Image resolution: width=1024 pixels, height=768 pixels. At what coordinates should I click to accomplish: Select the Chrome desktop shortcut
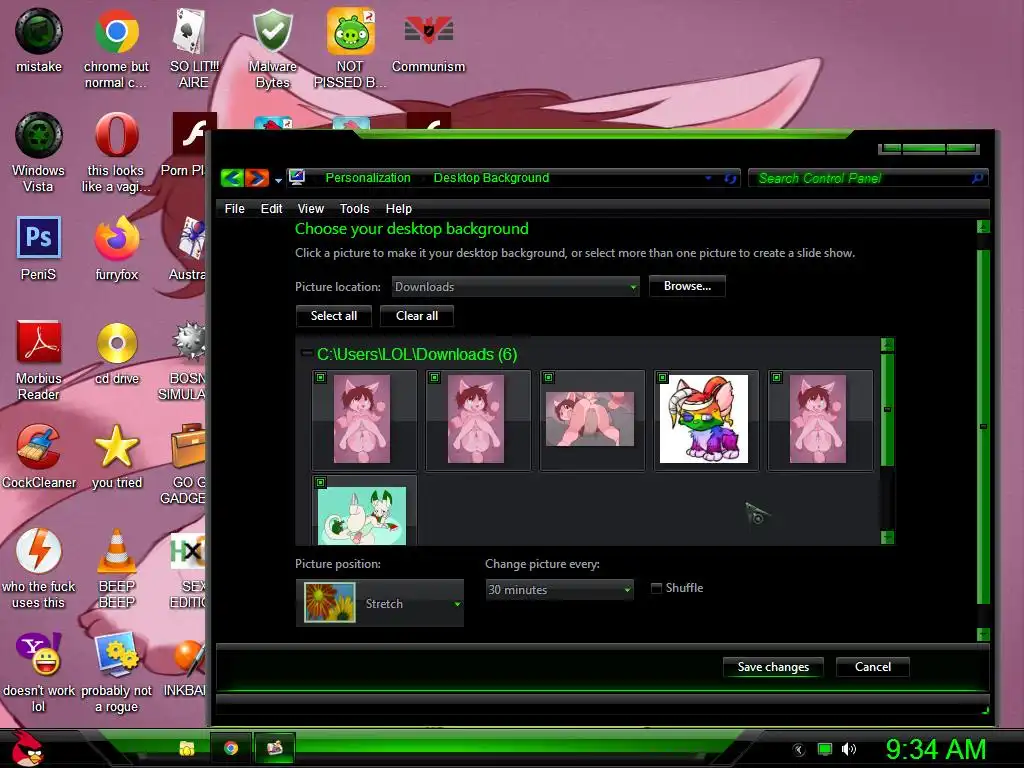click(x=116, y=49)
